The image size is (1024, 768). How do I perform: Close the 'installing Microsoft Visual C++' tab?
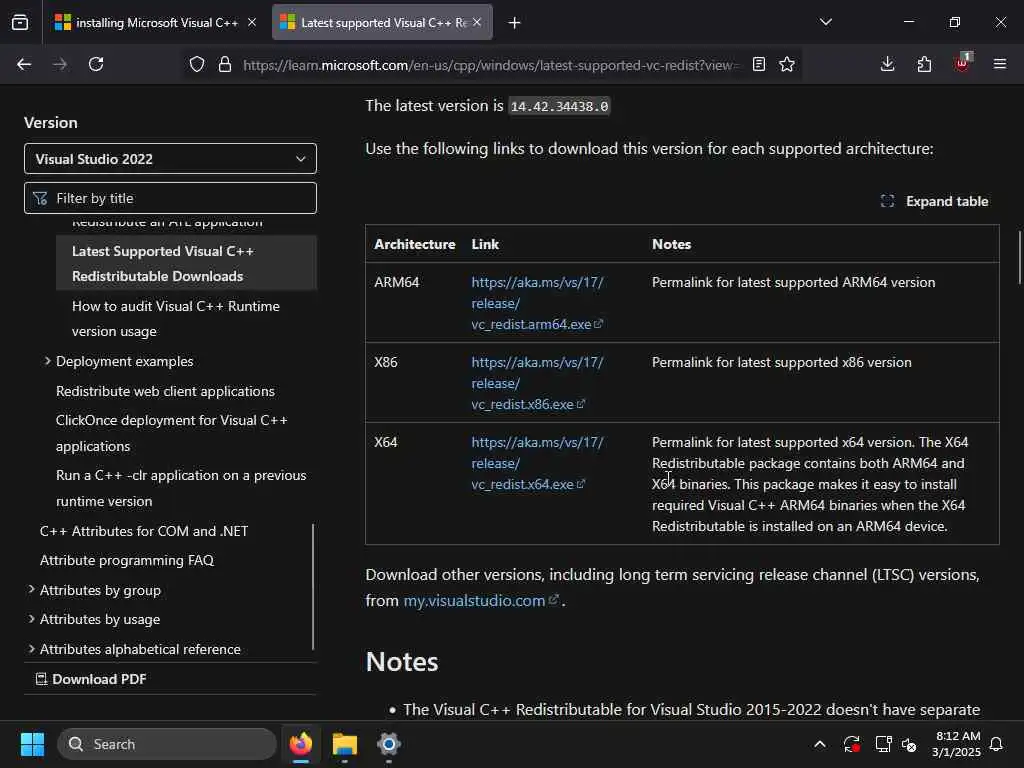coord(252,22)
